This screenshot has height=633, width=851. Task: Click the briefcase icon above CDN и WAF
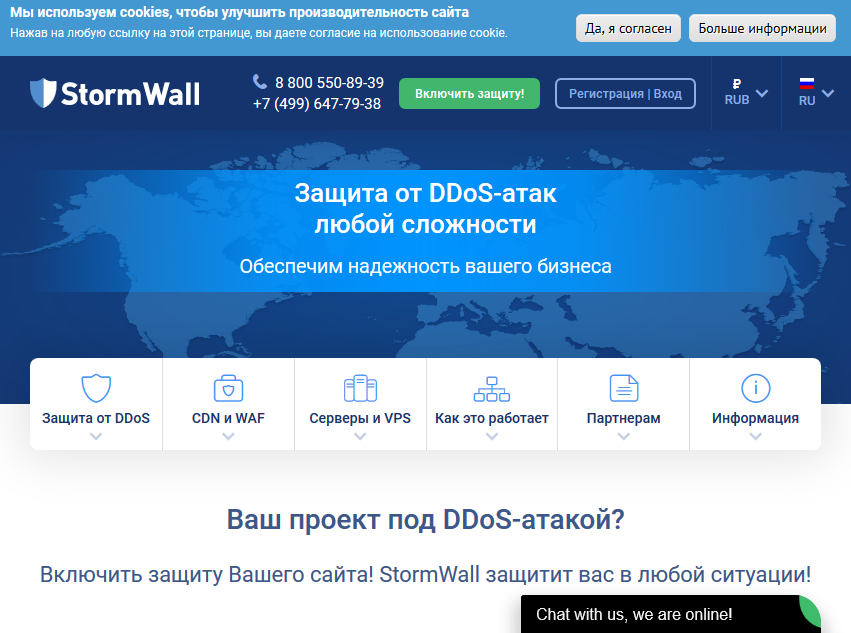pyautogui.click(x=228, y=388)
